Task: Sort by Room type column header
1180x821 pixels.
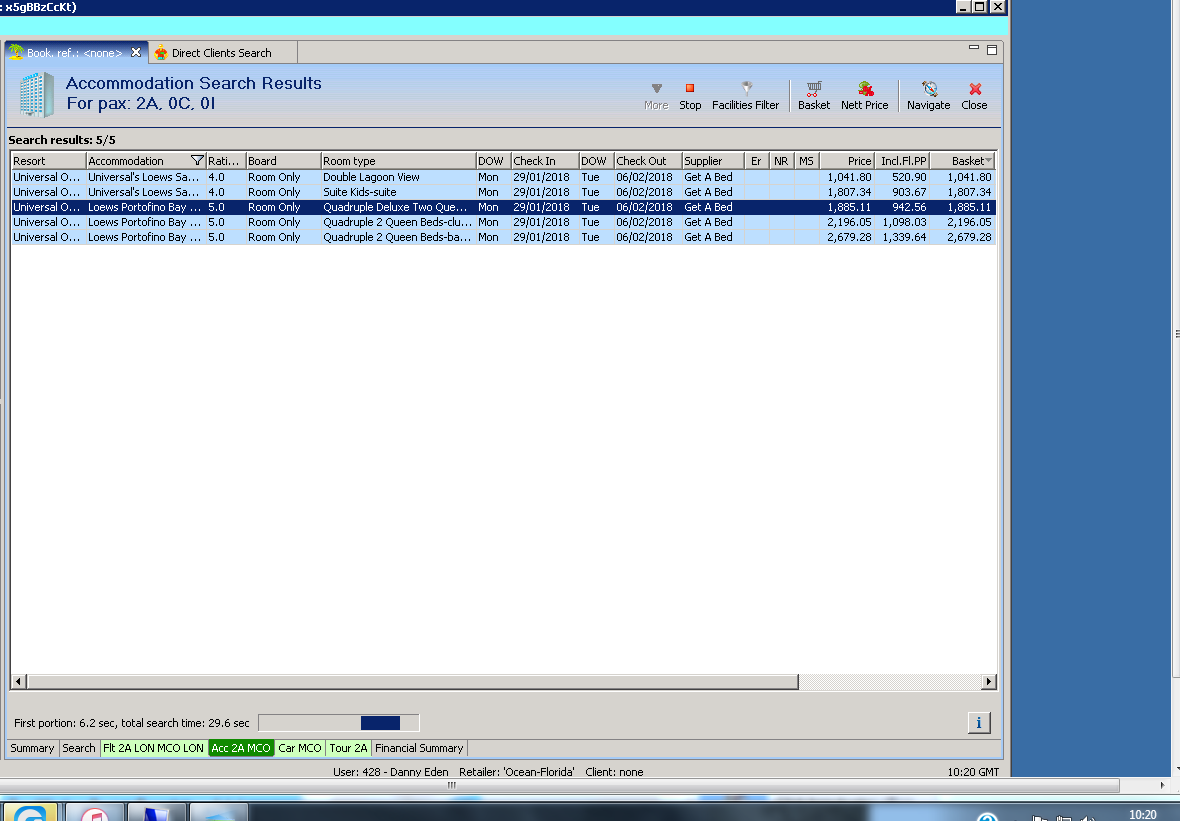Action: click(398, 160)
